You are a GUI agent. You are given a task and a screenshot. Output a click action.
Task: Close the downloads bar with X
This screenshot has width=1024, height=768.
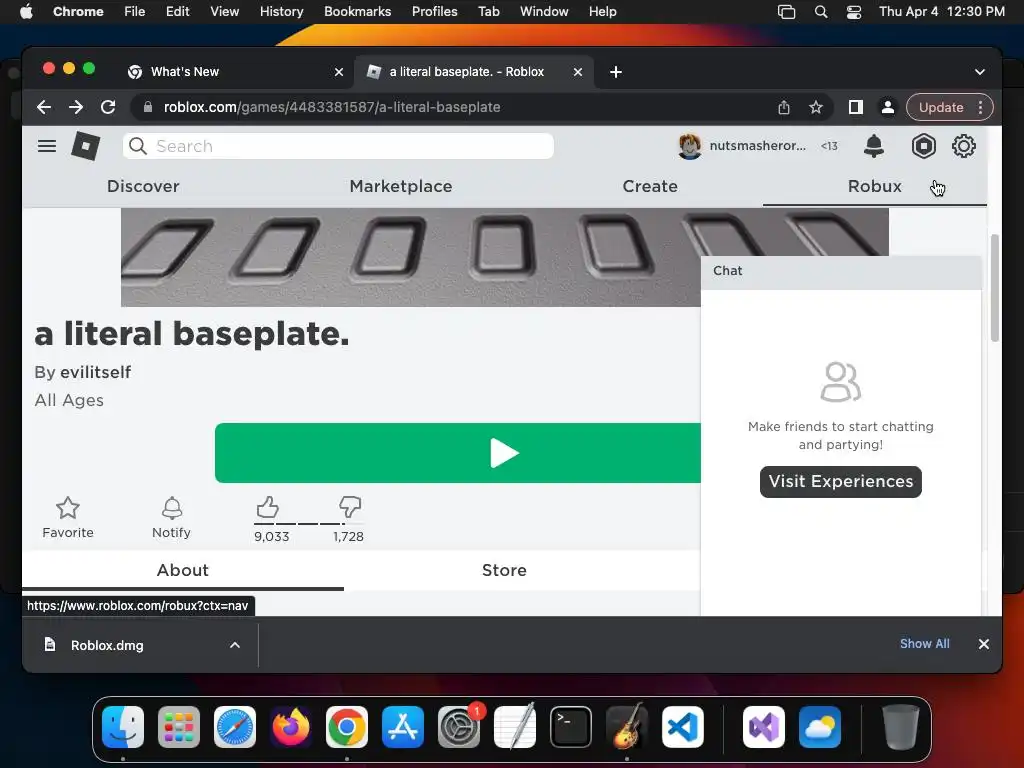984,644
